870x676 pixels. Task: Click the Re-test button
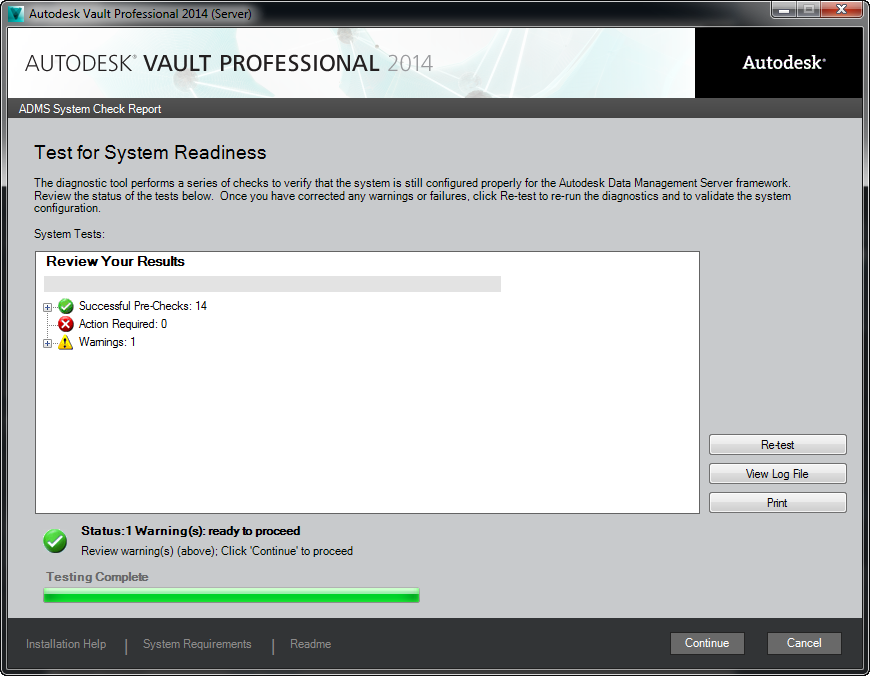click(x=777, y=445)
